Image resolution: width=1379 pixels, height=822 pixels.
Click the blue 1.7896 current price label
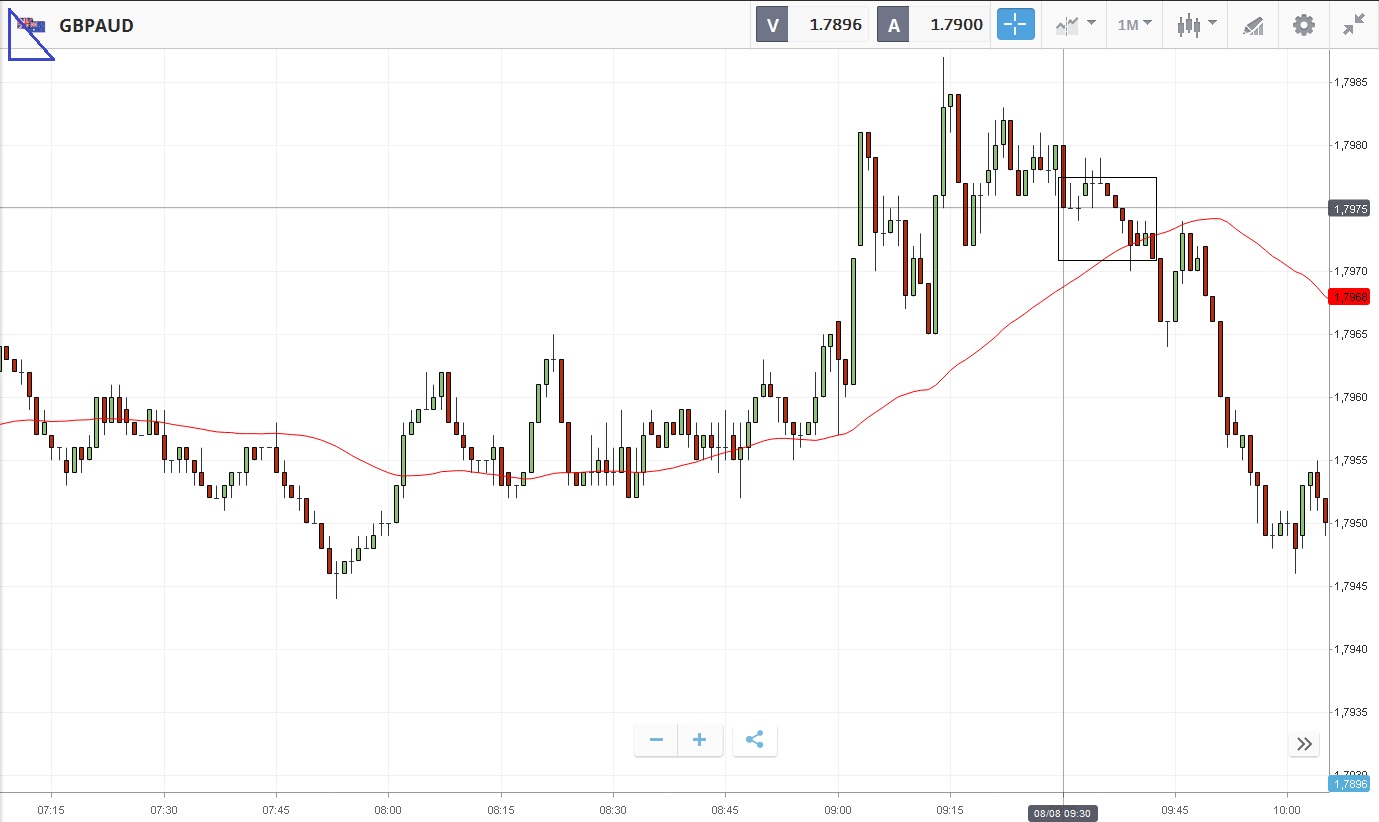(1348, 784)
